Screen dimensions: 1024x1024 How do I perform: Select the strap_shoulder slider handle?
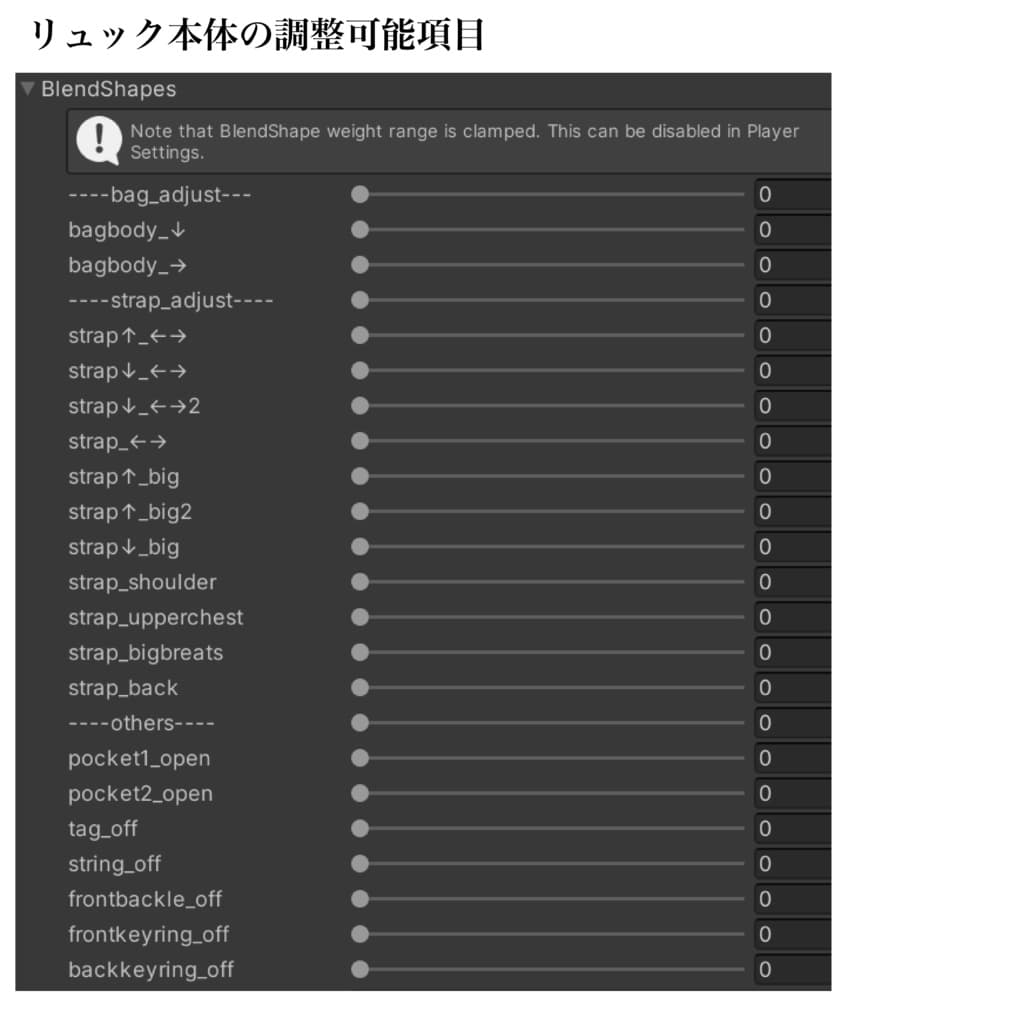point(359,581)
